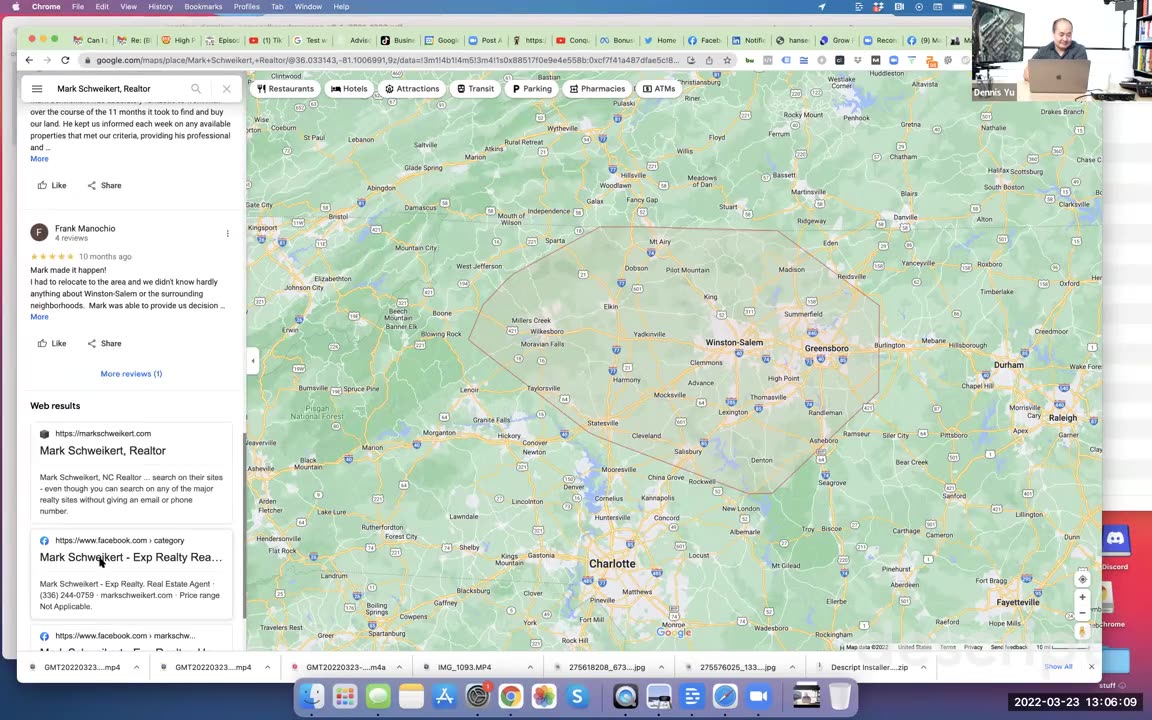Like Frank Manochio's review
This screenshot has width=1152, height=720.
(52, 343)
